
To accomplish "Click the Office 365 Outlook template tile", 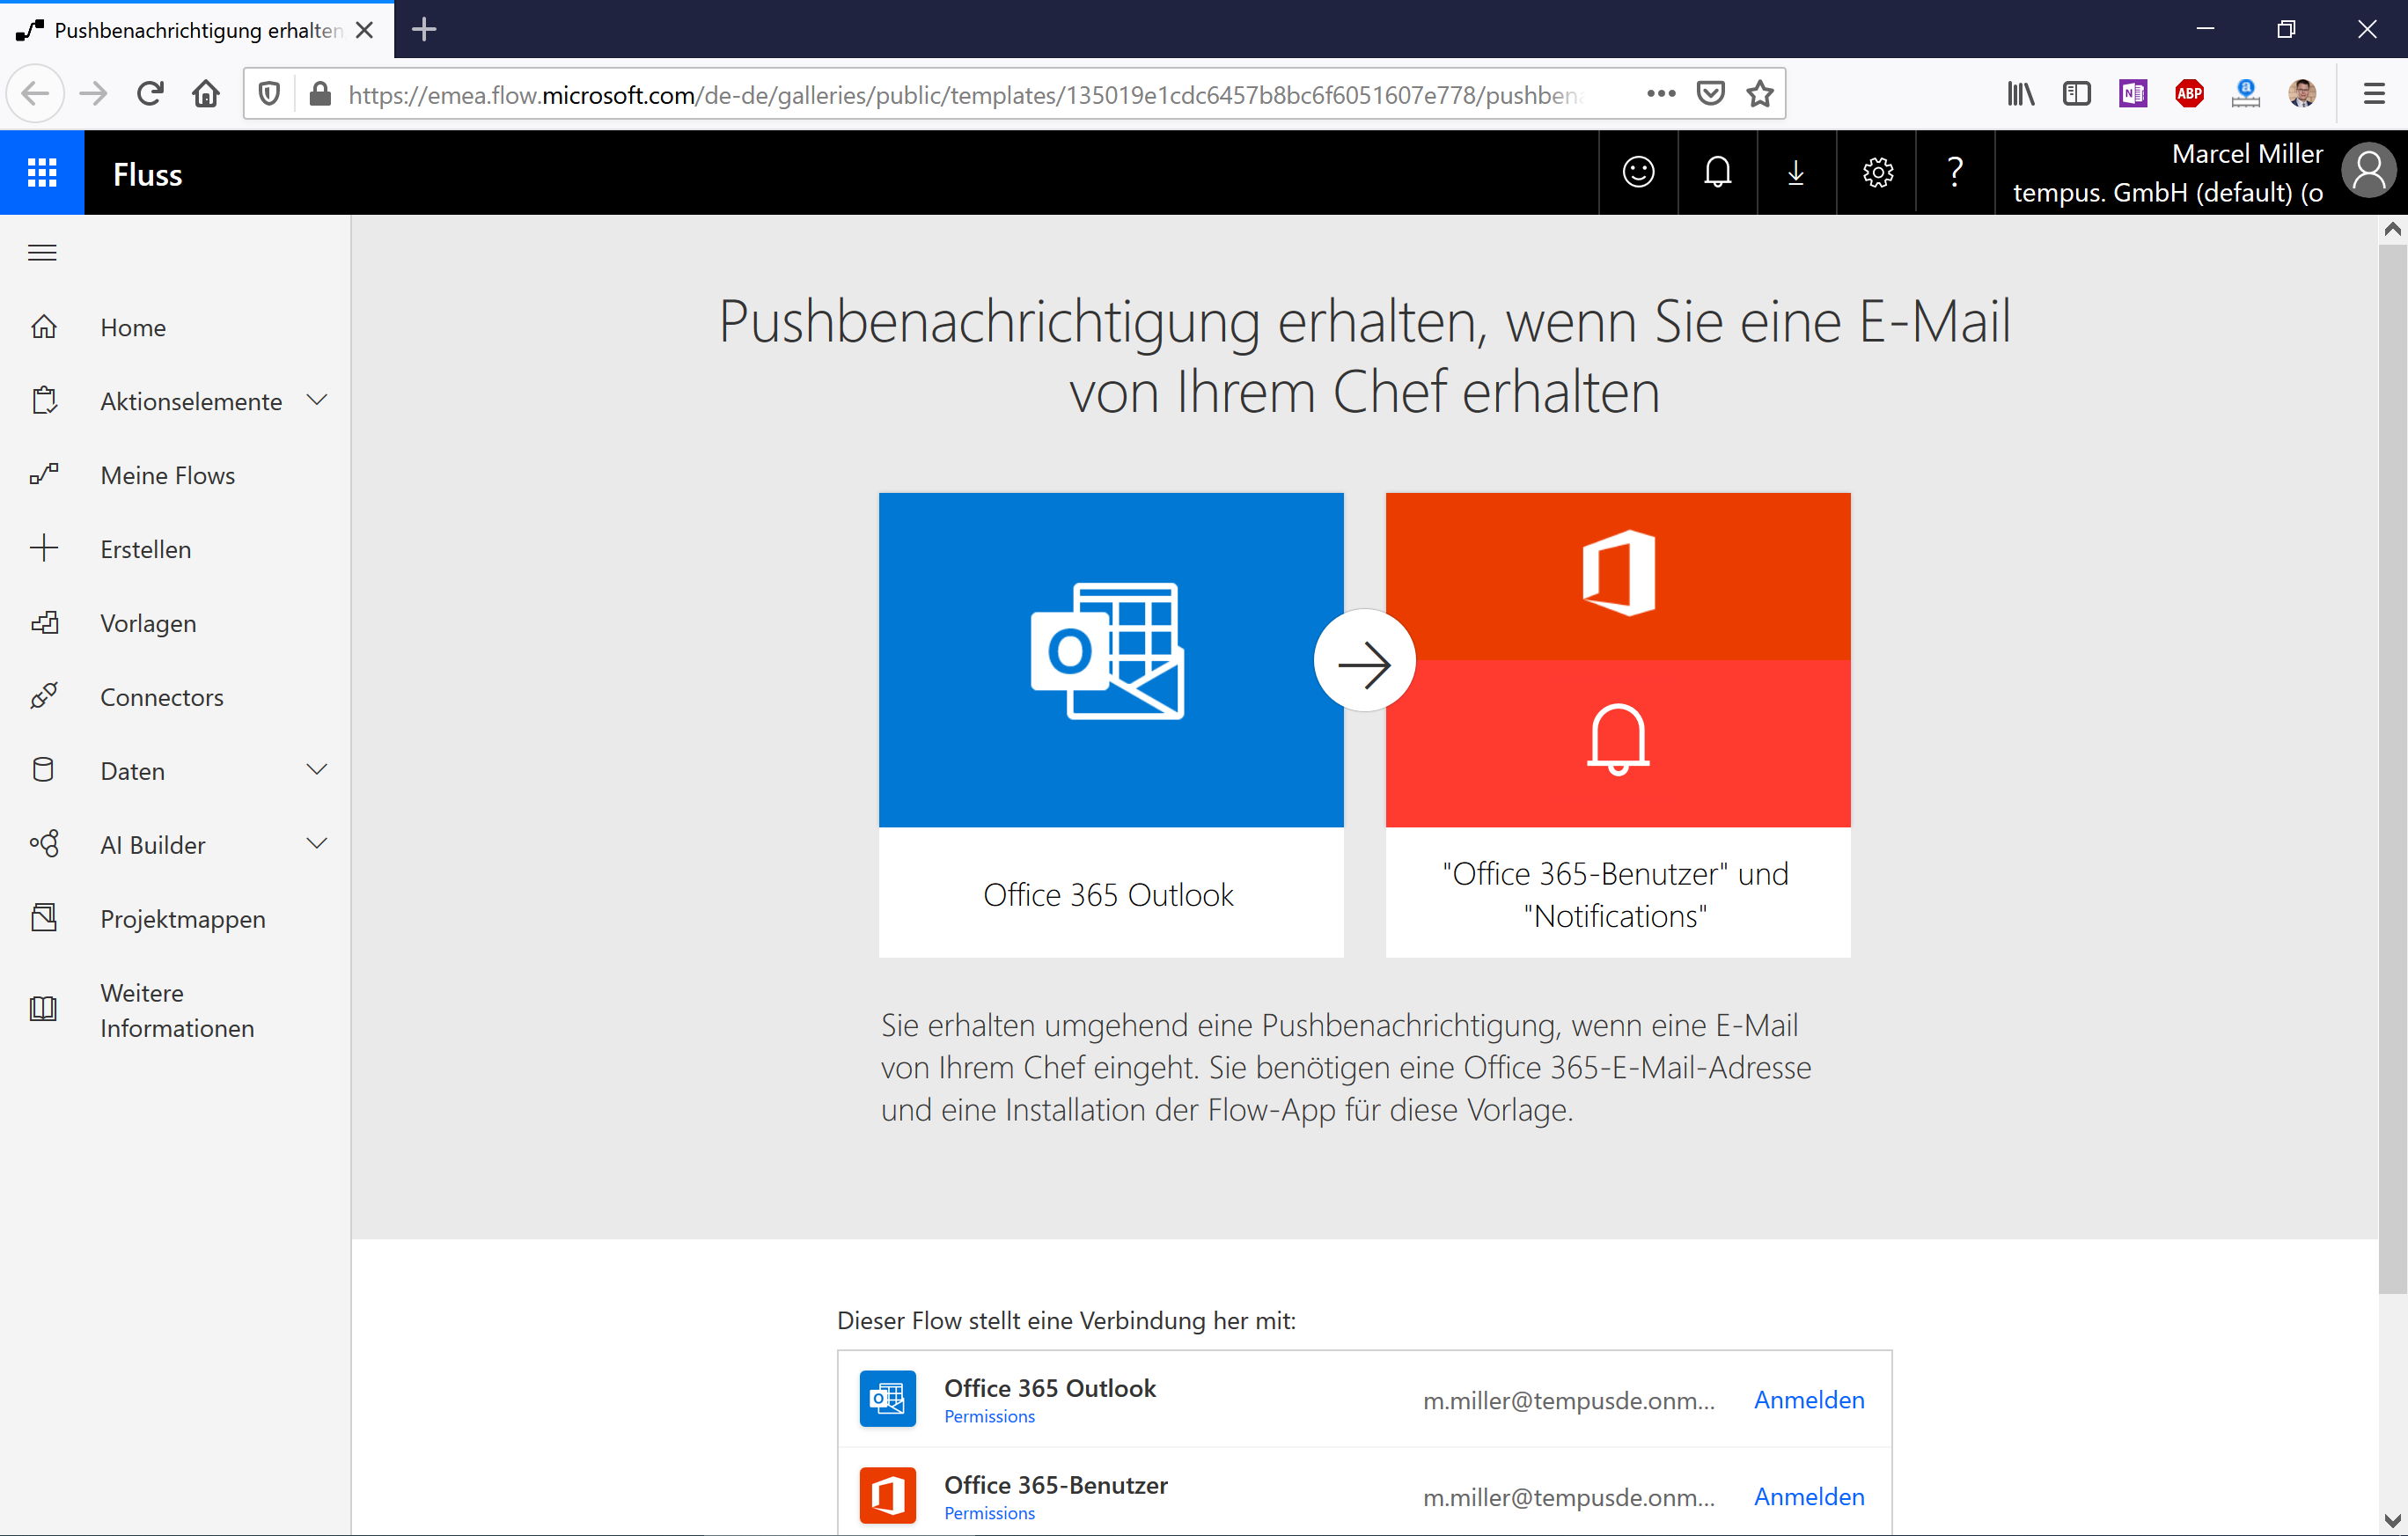I will pyautogui.click(x=1111, y=724).
